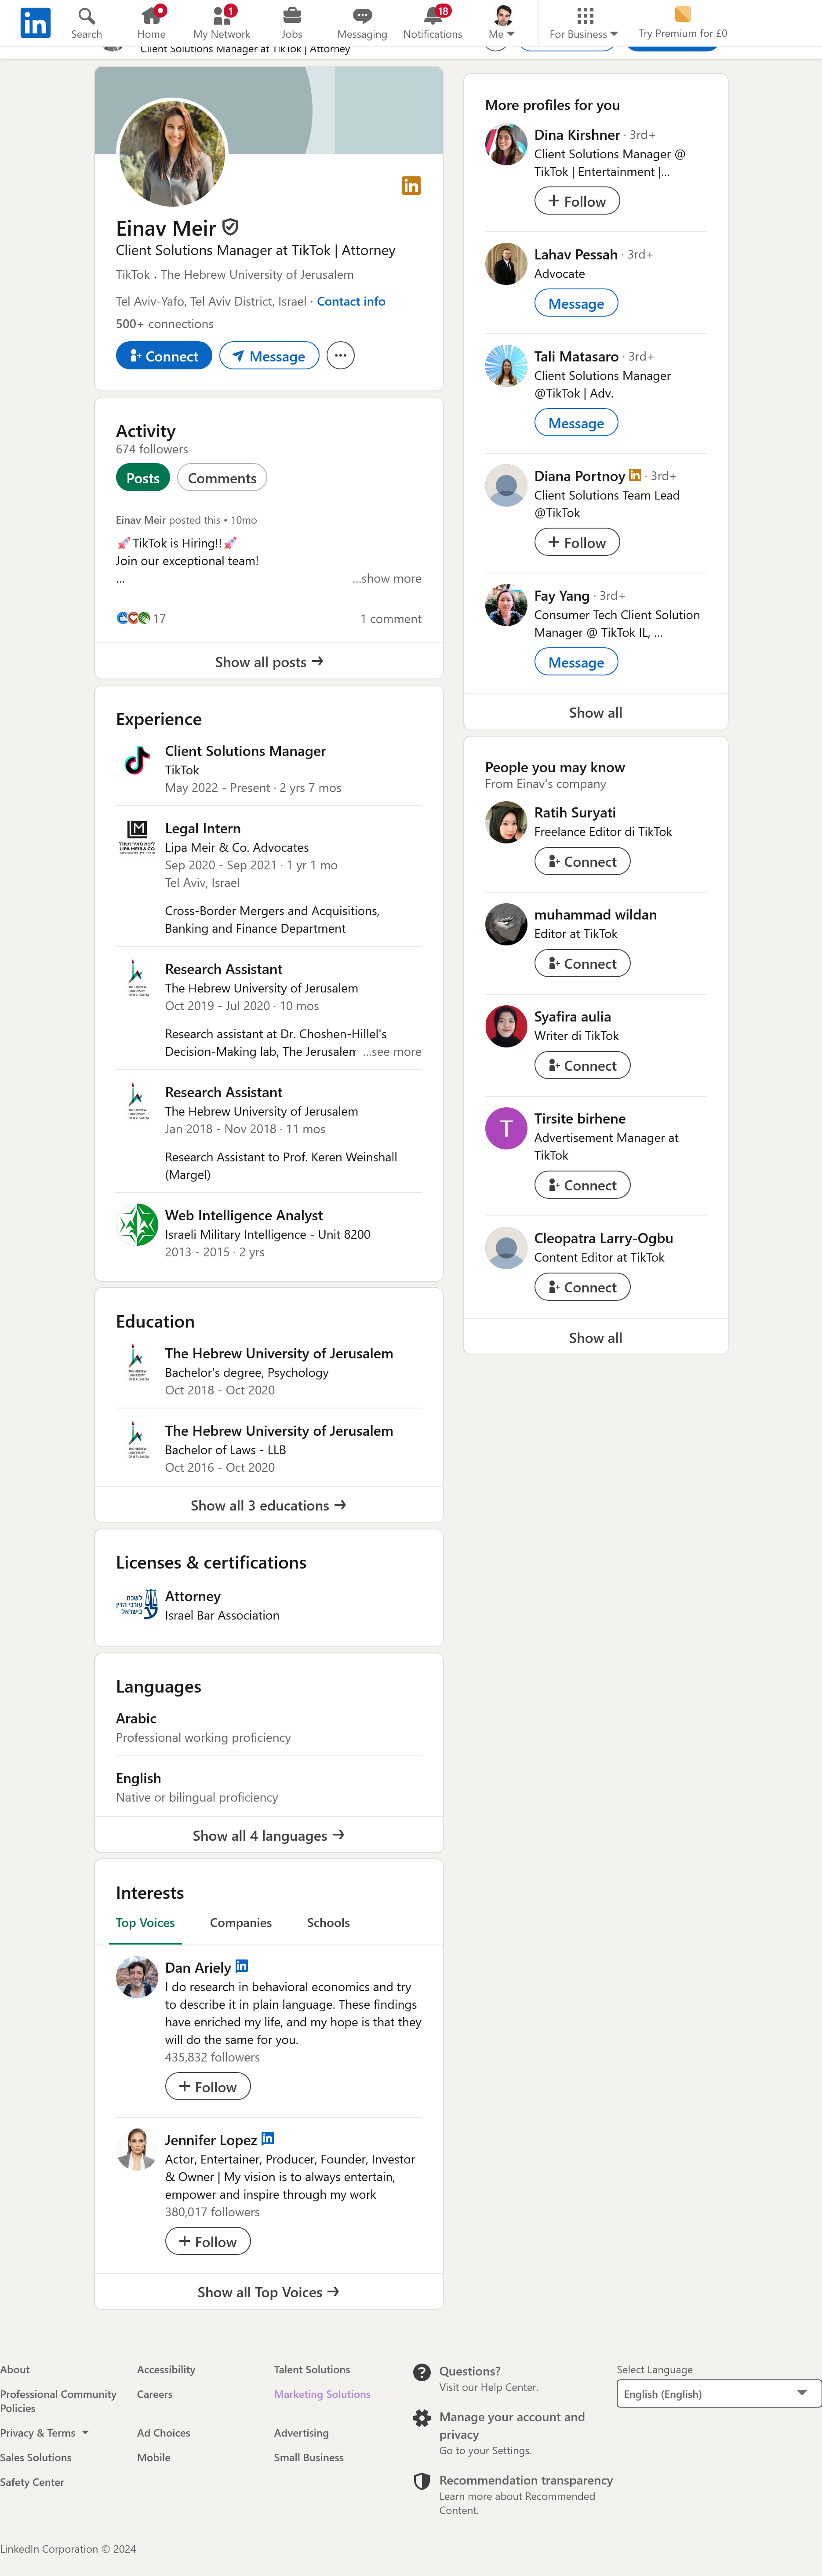Go to My Network icon

[x=222, y=16]
